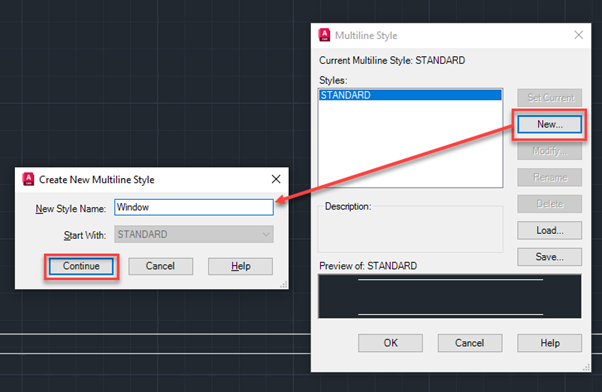Click the resize grip of Multiline Style dialog
Screen dimensions: 602x392
pos(586,367)
